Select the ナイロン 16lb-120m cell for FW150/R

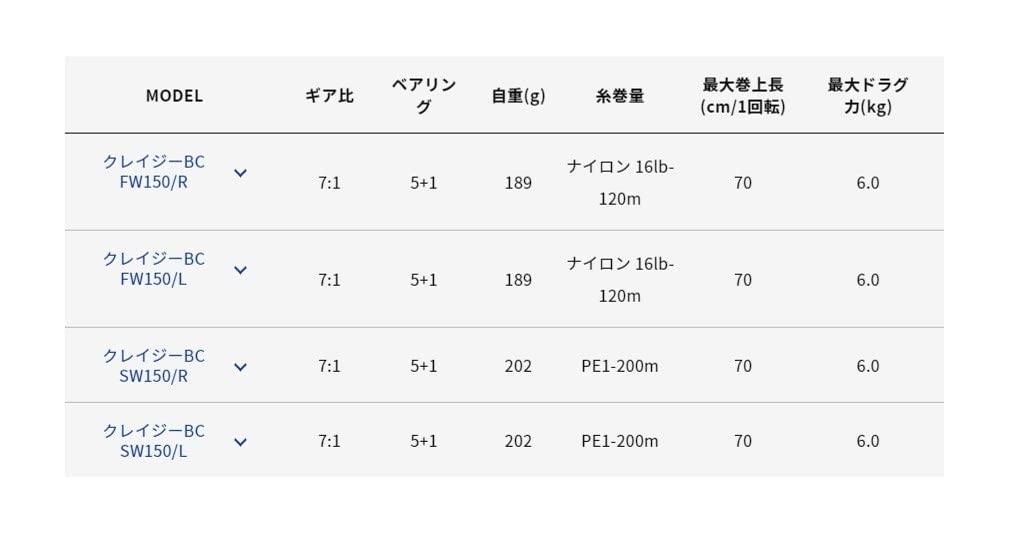click(620, 183)
